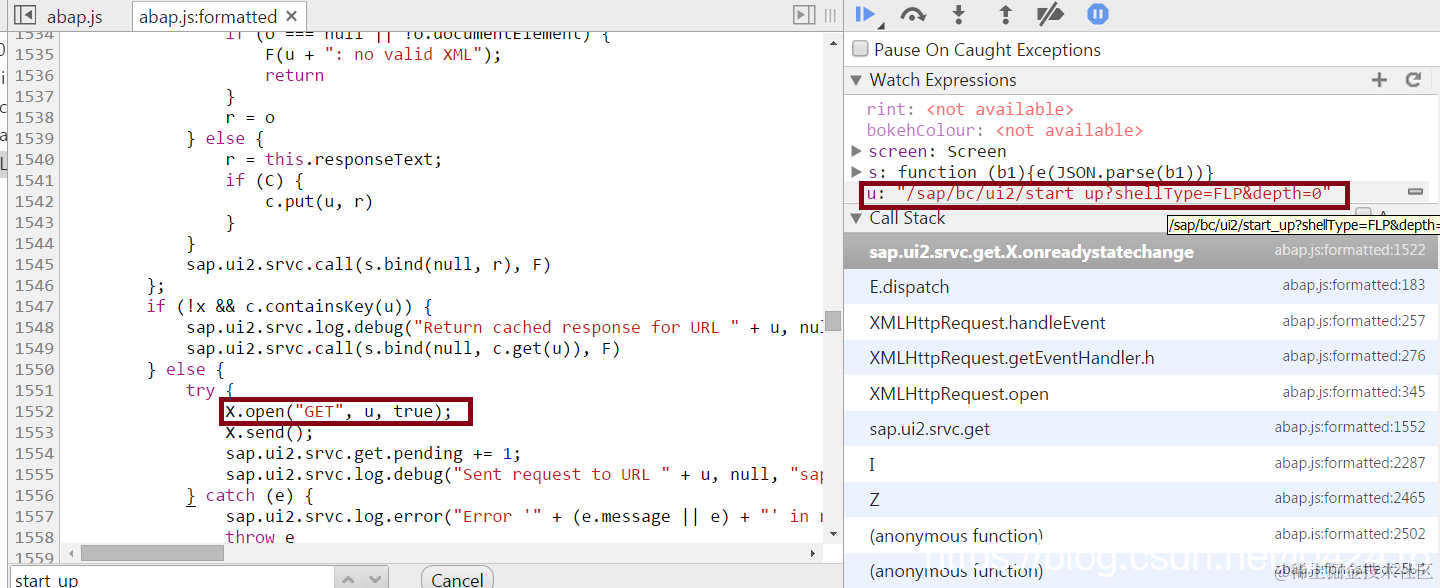Set breakpoint on line 1552
The image size is (1440, 588).
point(34,411)
